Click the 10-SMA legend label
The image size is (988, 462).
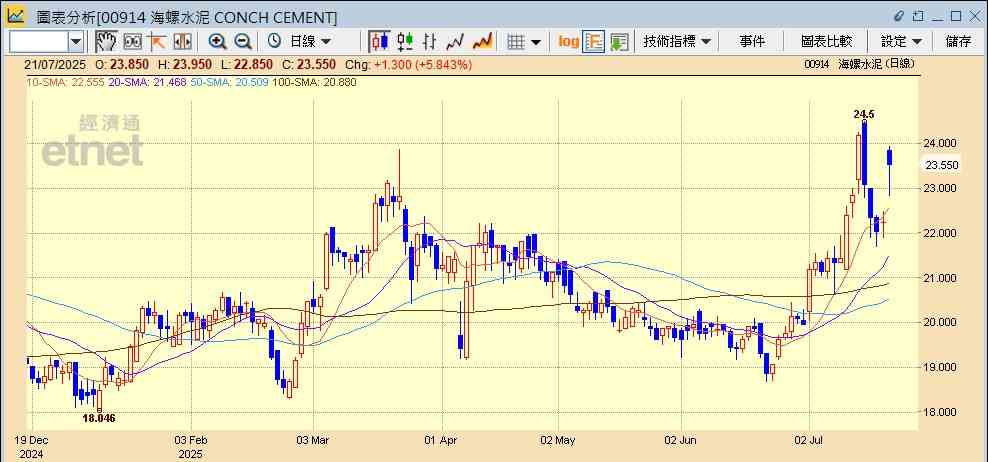64,82
